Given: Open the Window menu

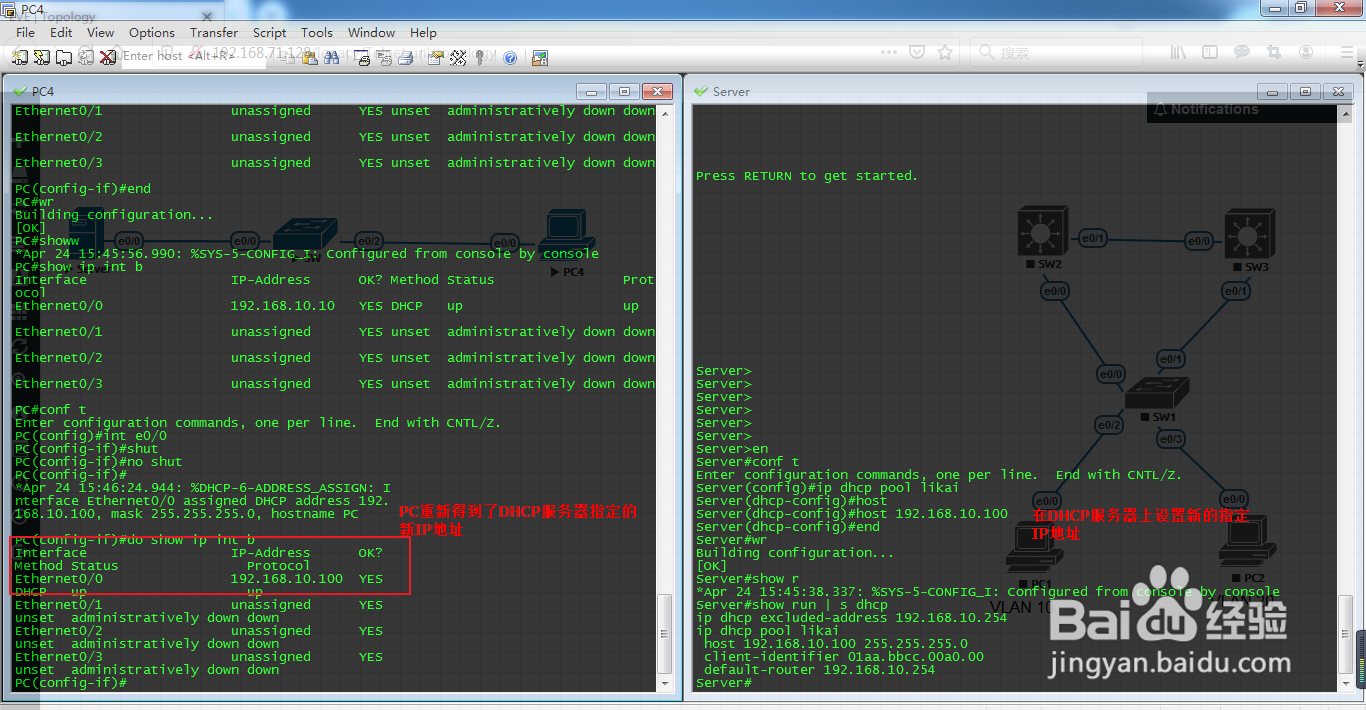Looking at the screenshot, I should (371, 32).
